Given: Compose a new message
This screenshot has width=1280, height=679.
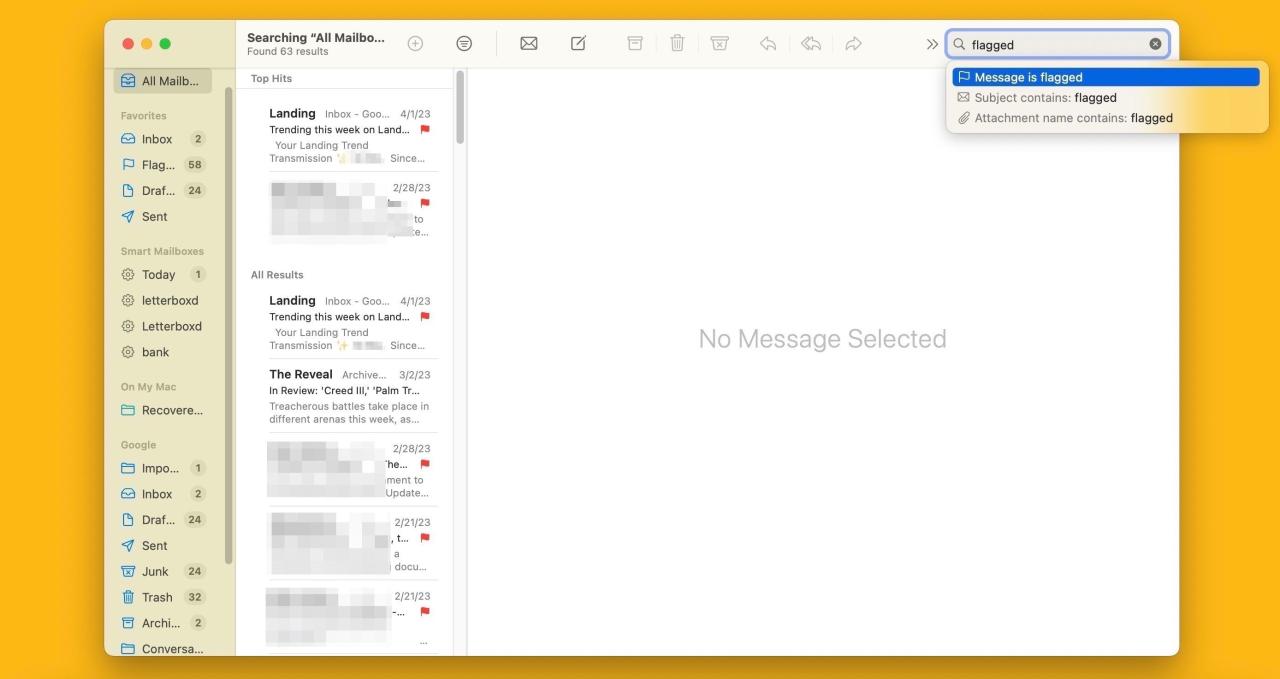Looking at the screenshot, I should click(578, 43).
